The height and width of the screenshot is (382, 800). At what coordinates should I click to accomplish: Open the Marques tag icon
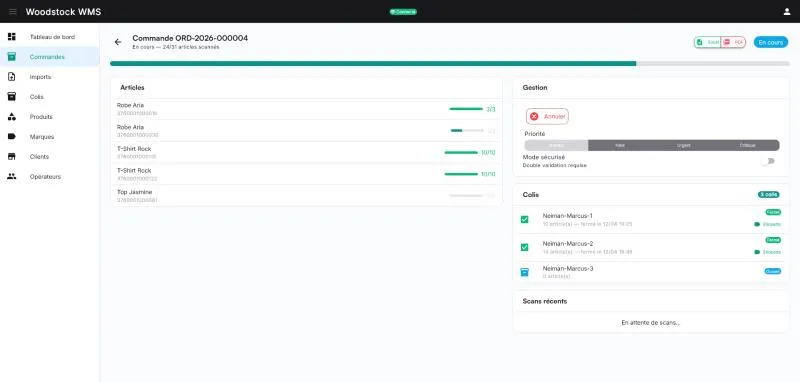click(x=12, y=136)
